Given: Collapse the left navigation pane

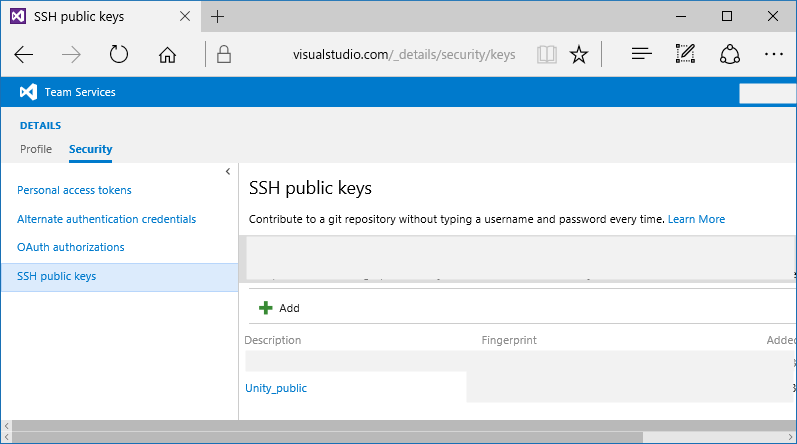Looking at the screenshot, I should (228, 172).
